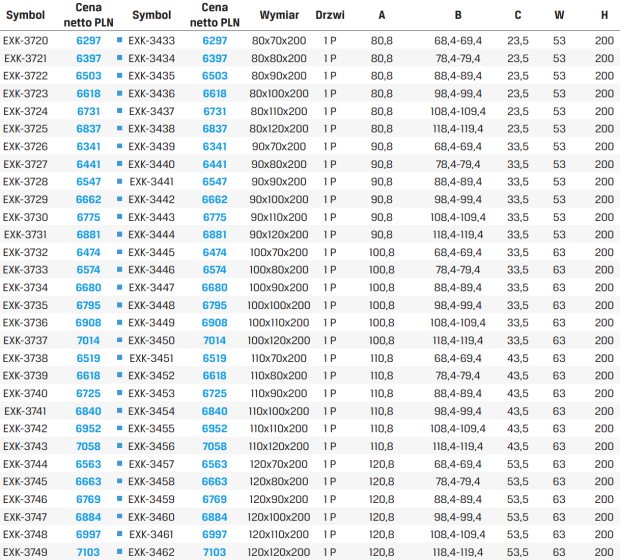Image resolution: width=620 pixels, height=560 pixels.
Task: Click dimension 80x90x200
Action: 279,76
